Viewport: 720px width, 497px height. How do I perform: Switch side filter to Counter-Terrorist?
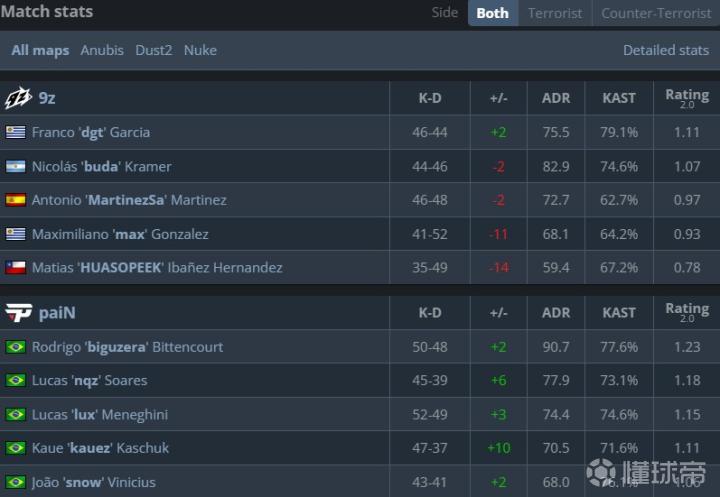[x=655, y=13]
